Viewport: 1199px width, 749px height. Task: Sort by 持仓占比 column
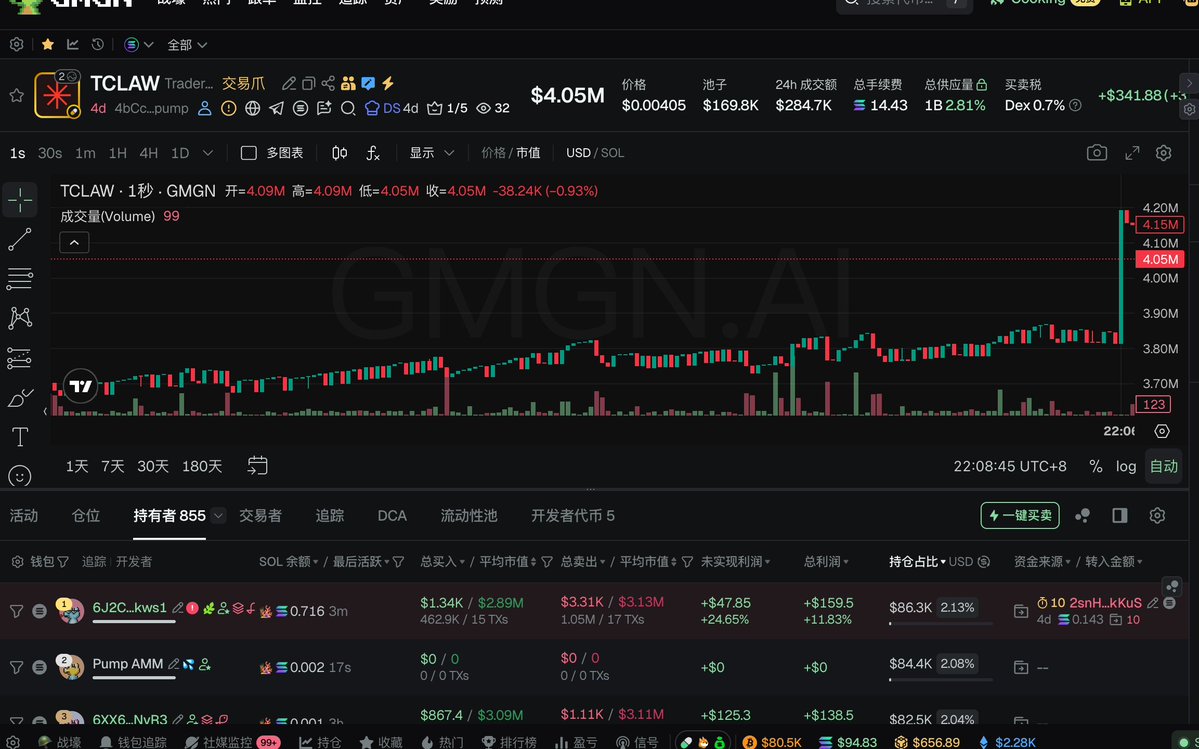[917, 562]
